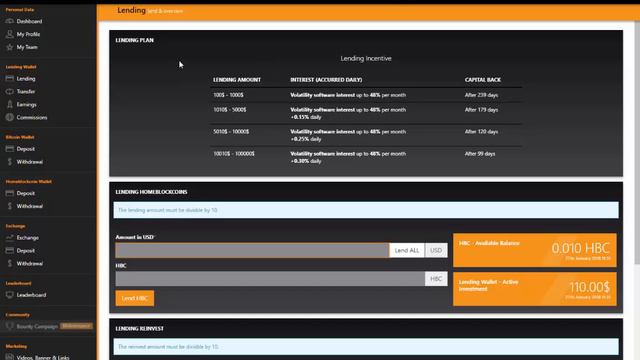The height and width of the screenshot is (360, 640).
Task: Click Exchange section Withdrawal dollar icon
Action: click(x=10, y=264)
